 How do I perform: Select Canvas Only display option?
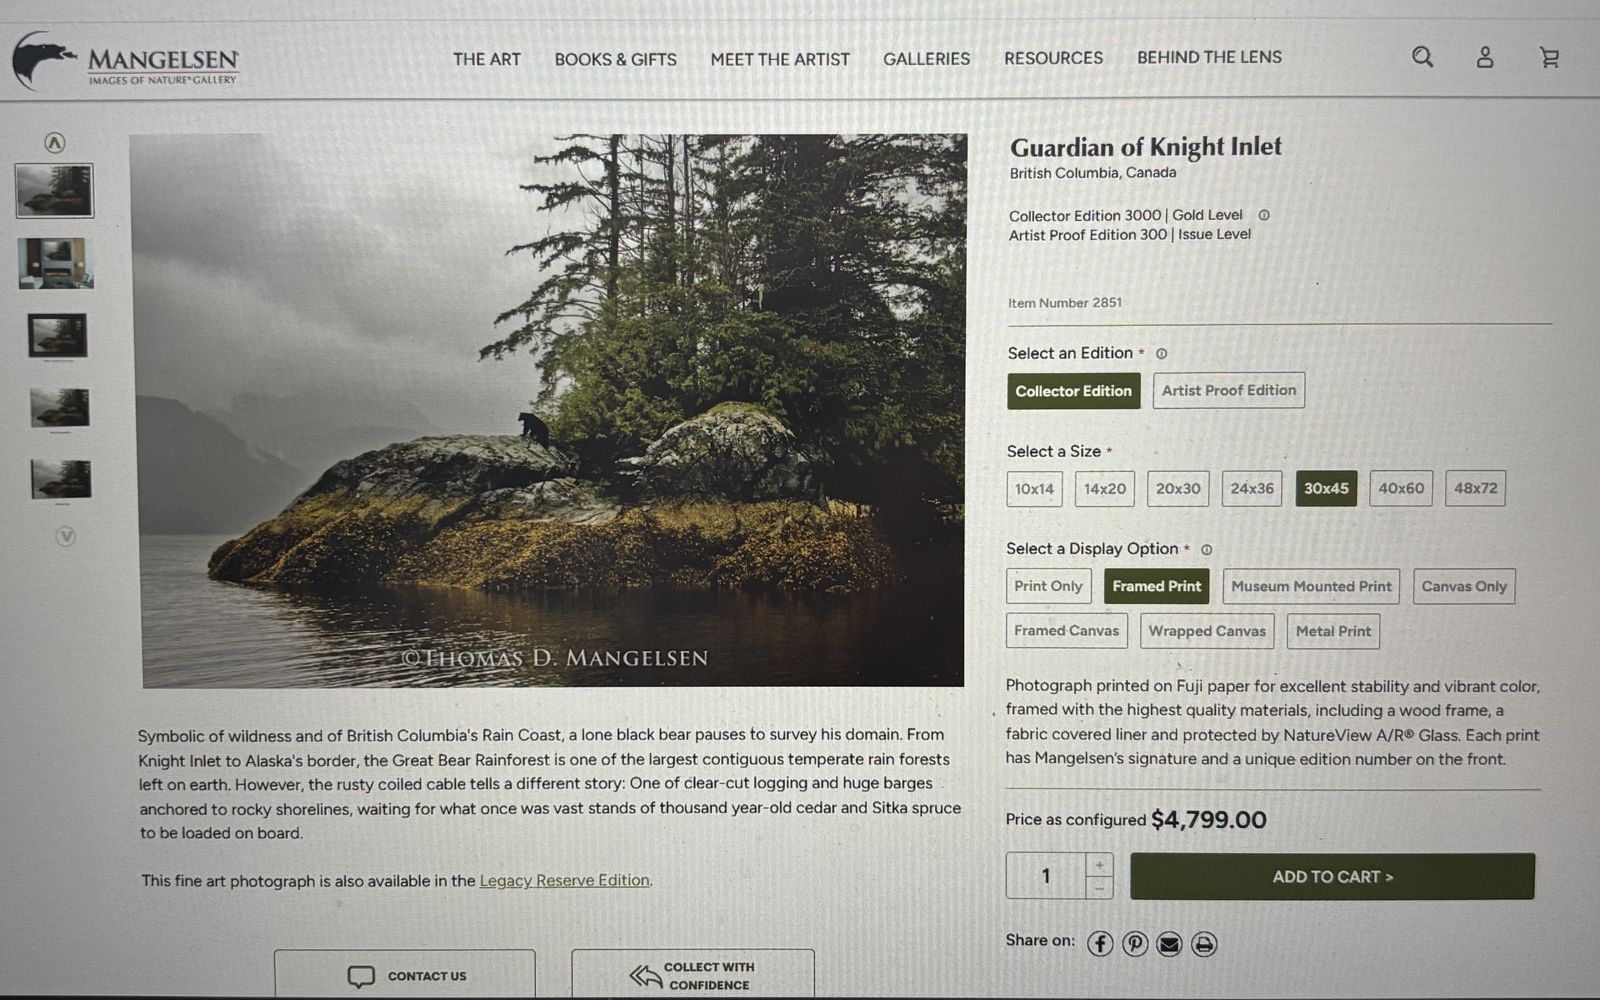[1463, 587]
